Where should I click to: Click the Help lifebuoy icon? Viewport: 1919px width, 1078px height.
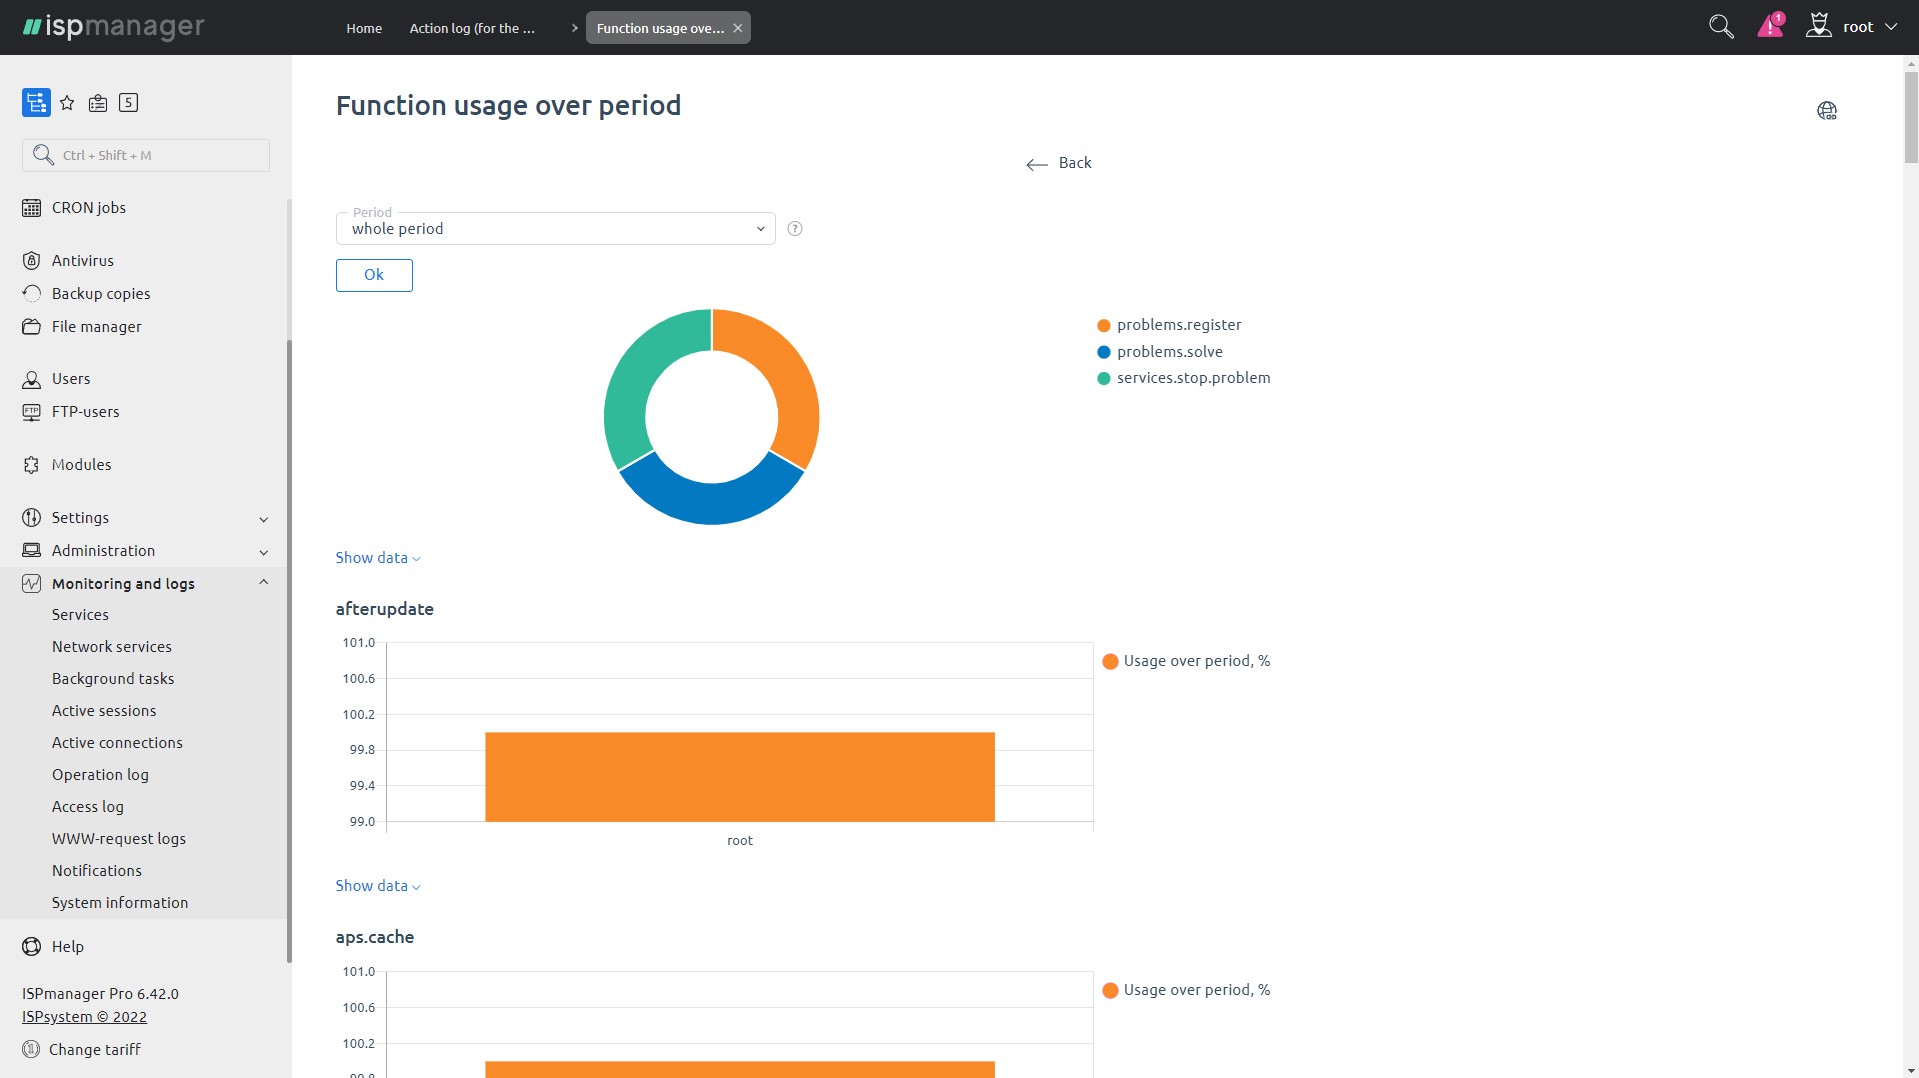coord(32,947)
